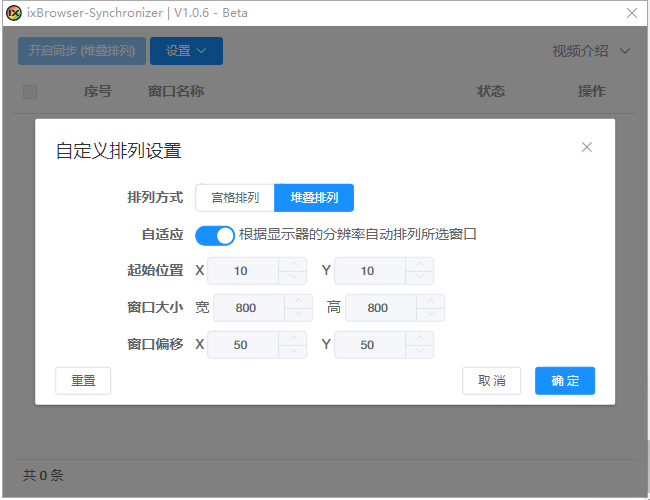
Task: Click the 重置 reset button
Action: point(83,381)
